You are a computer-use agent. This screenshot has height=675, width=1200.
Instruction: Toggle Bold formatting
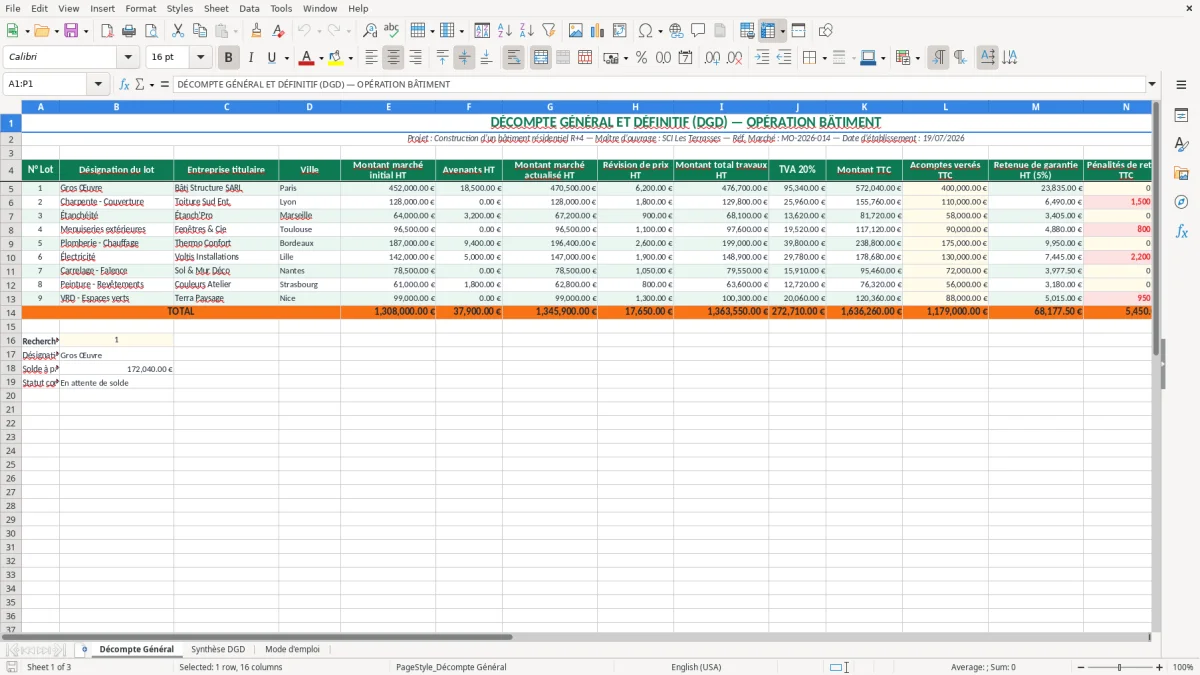point(229,58)
